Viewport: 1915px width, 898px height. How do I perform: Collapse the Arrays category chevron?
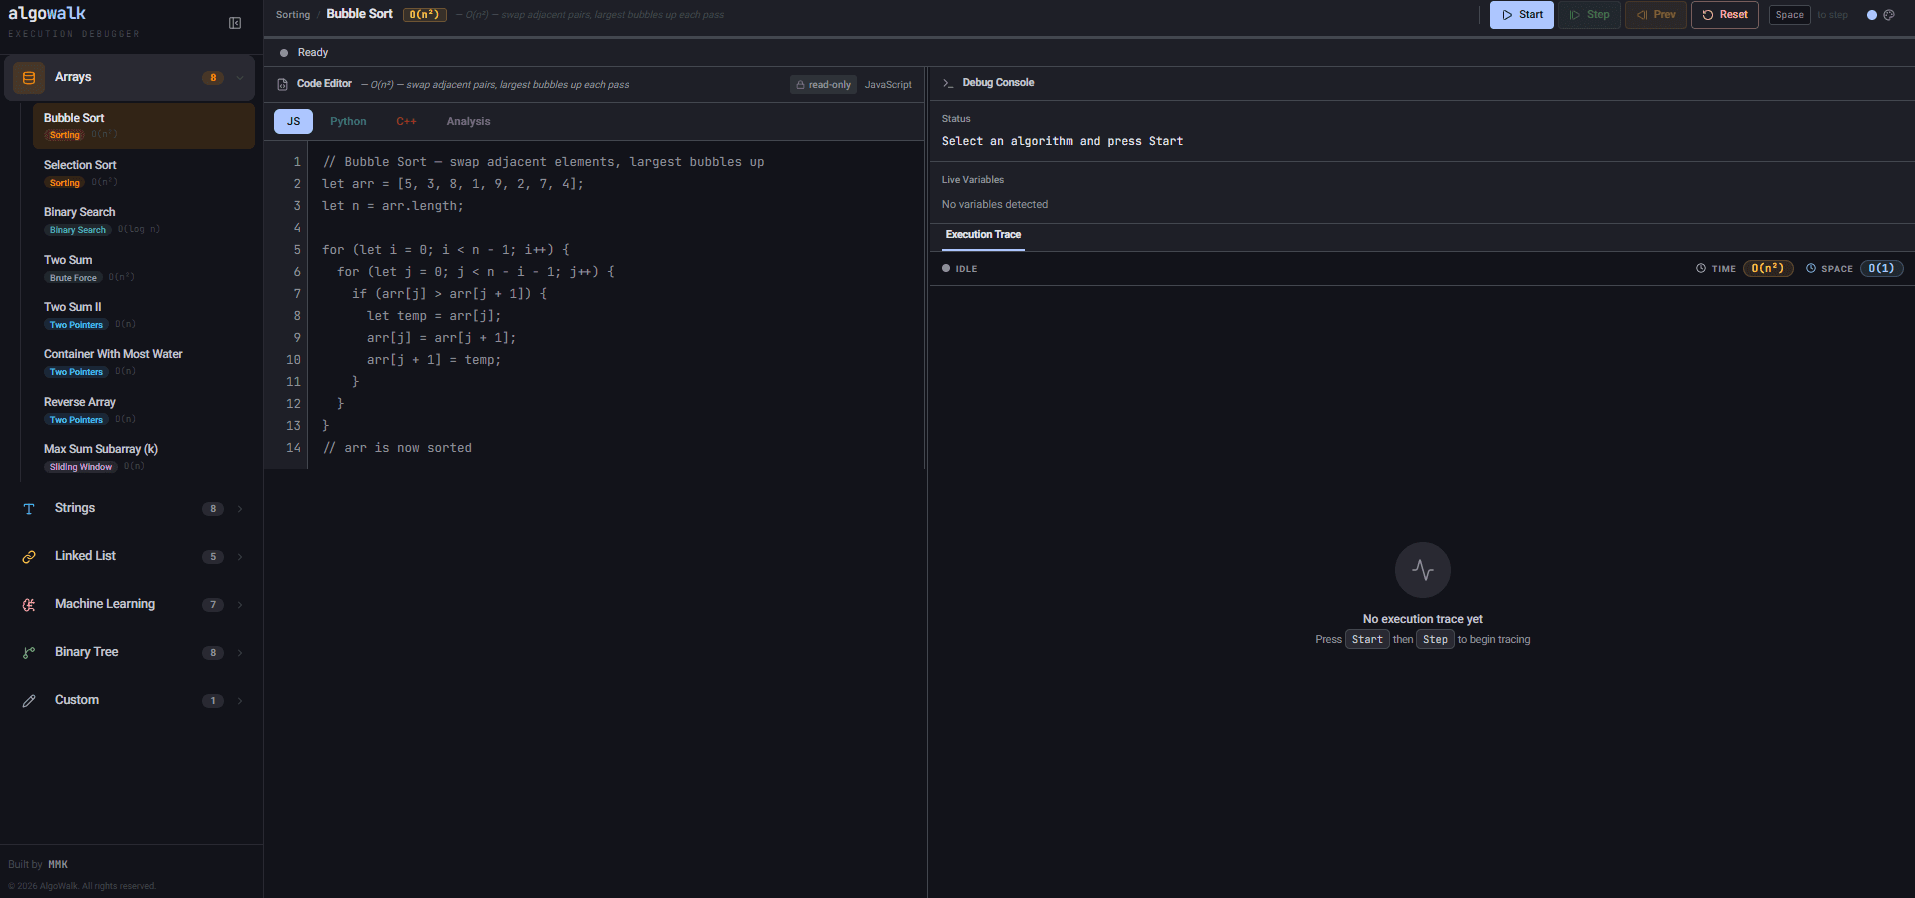(x=240, y=78)
